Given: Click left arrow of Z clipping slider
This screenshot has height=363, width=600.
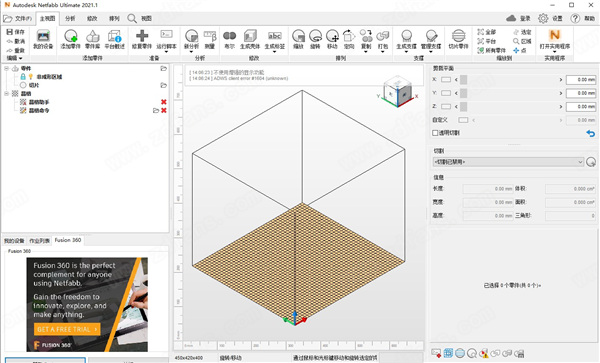Looking at the screenshot, I should (x=456, y=106).
